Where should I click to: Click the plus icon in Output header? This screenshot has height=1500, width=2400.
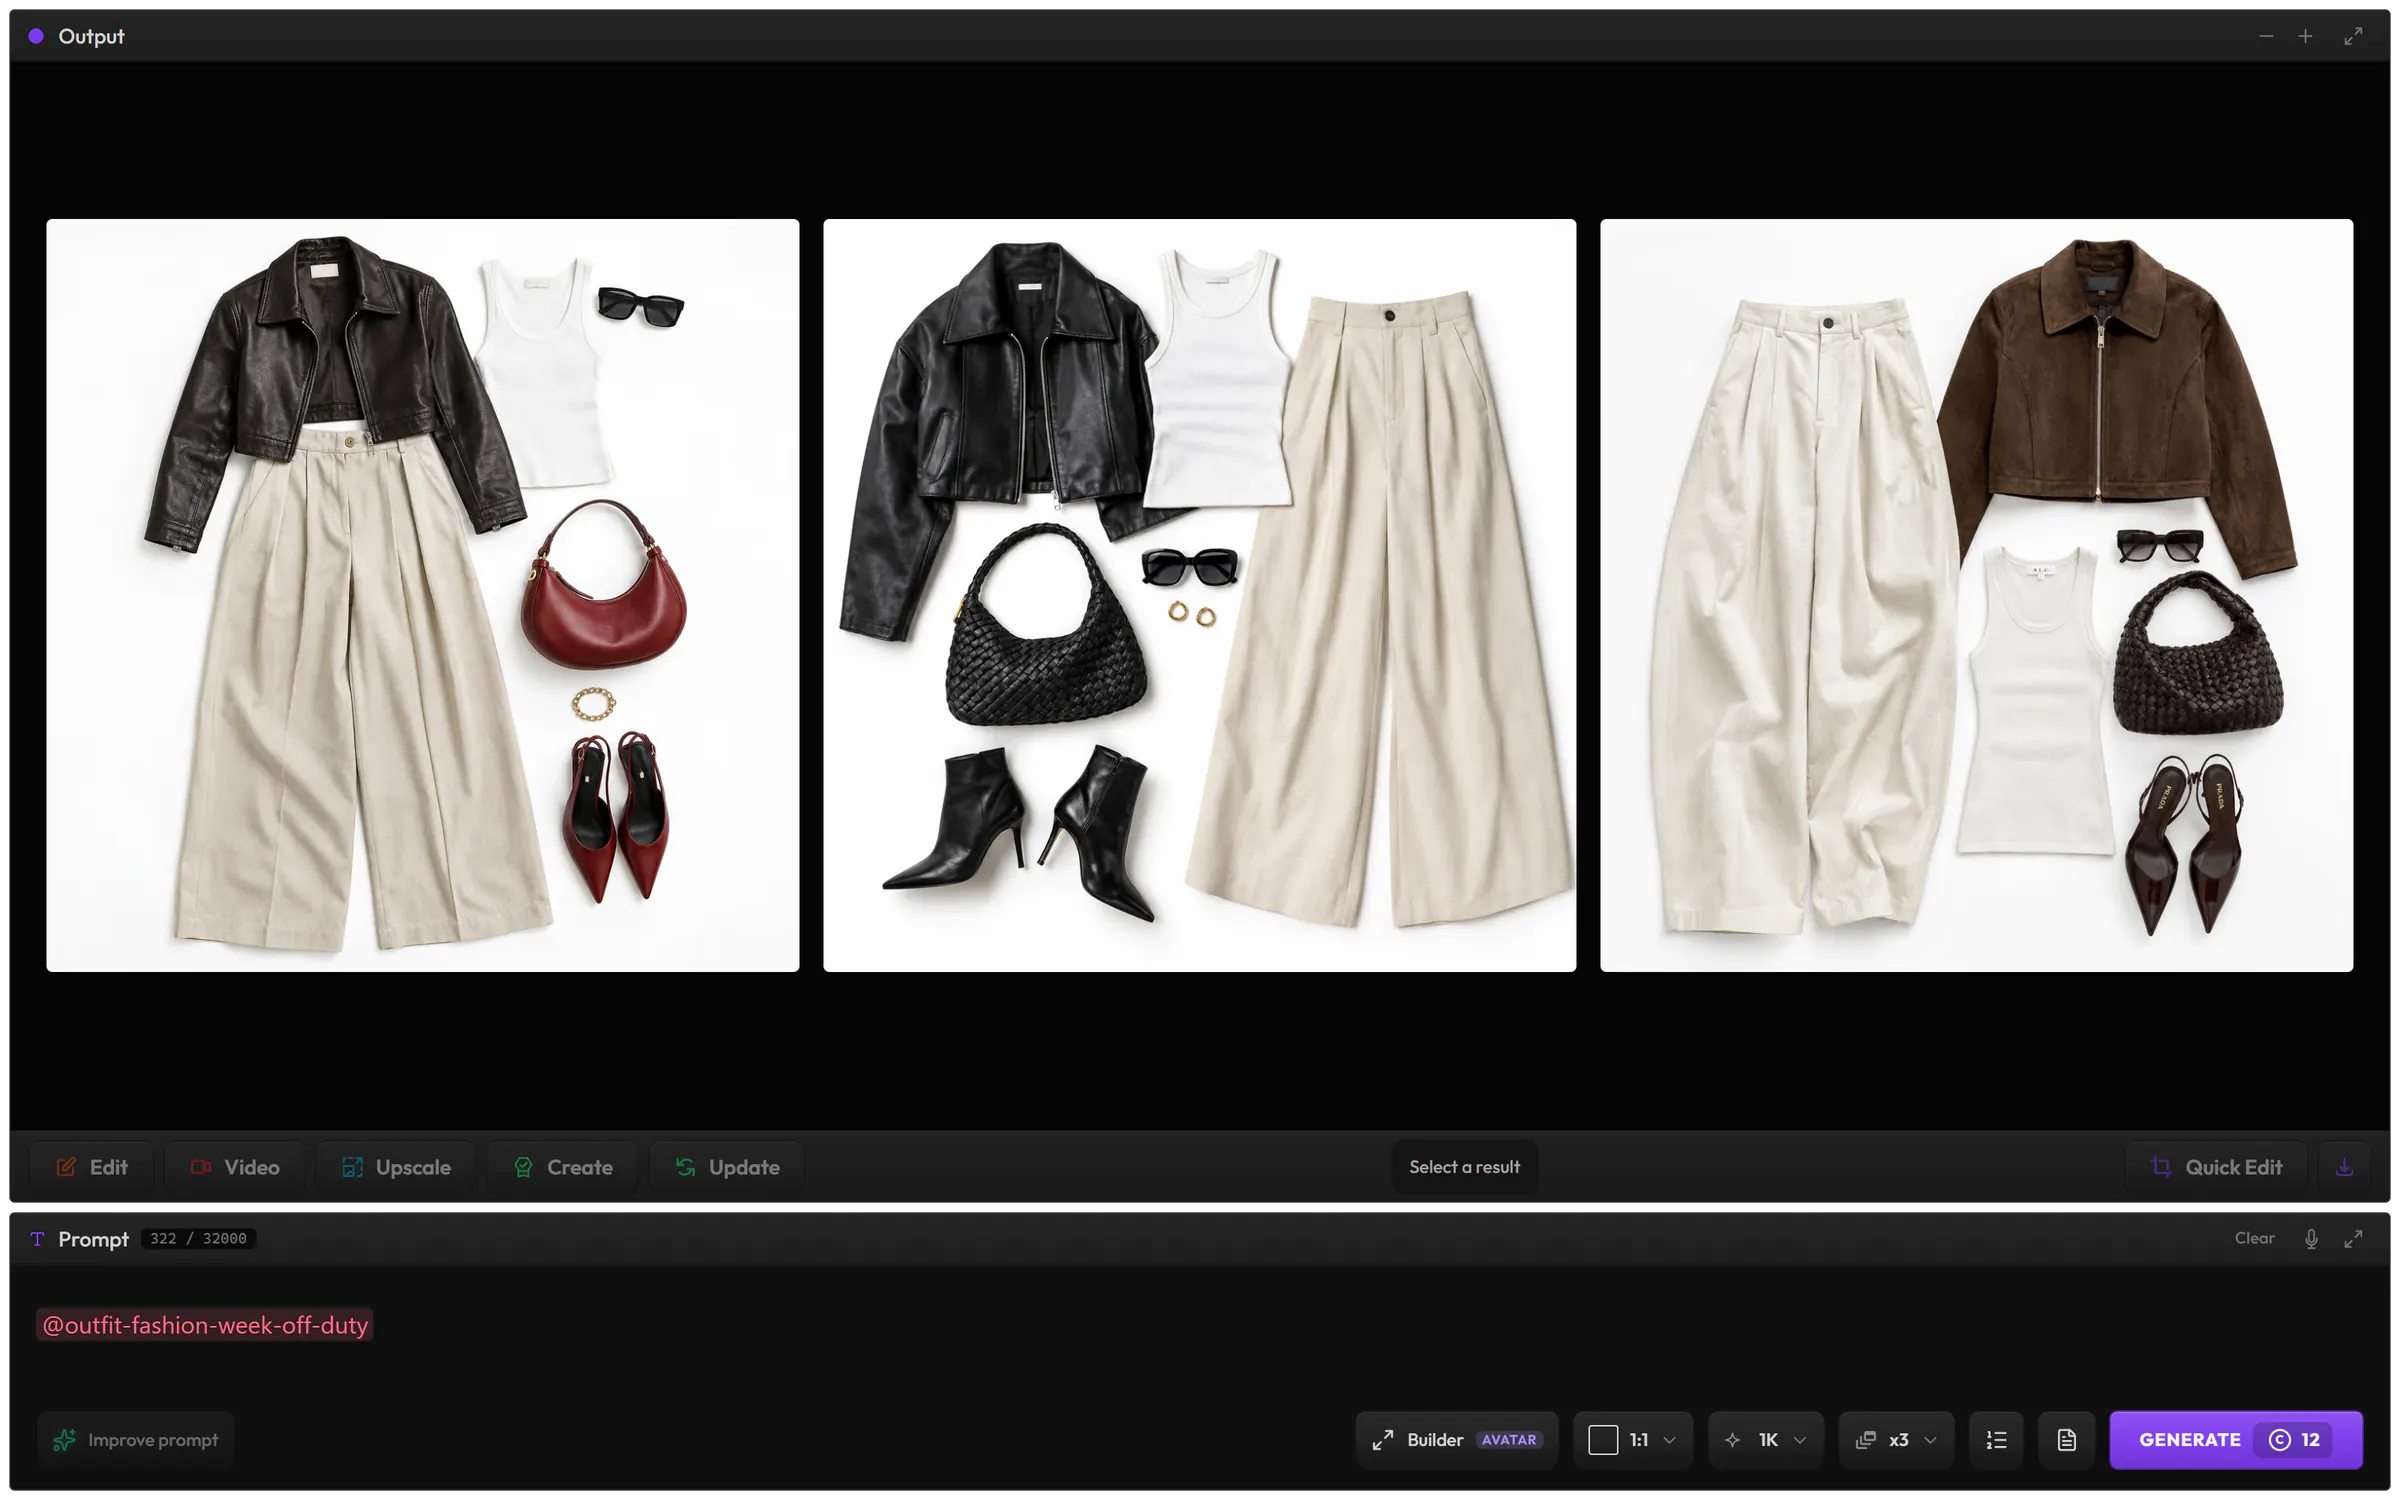(x=2305, y=36)
